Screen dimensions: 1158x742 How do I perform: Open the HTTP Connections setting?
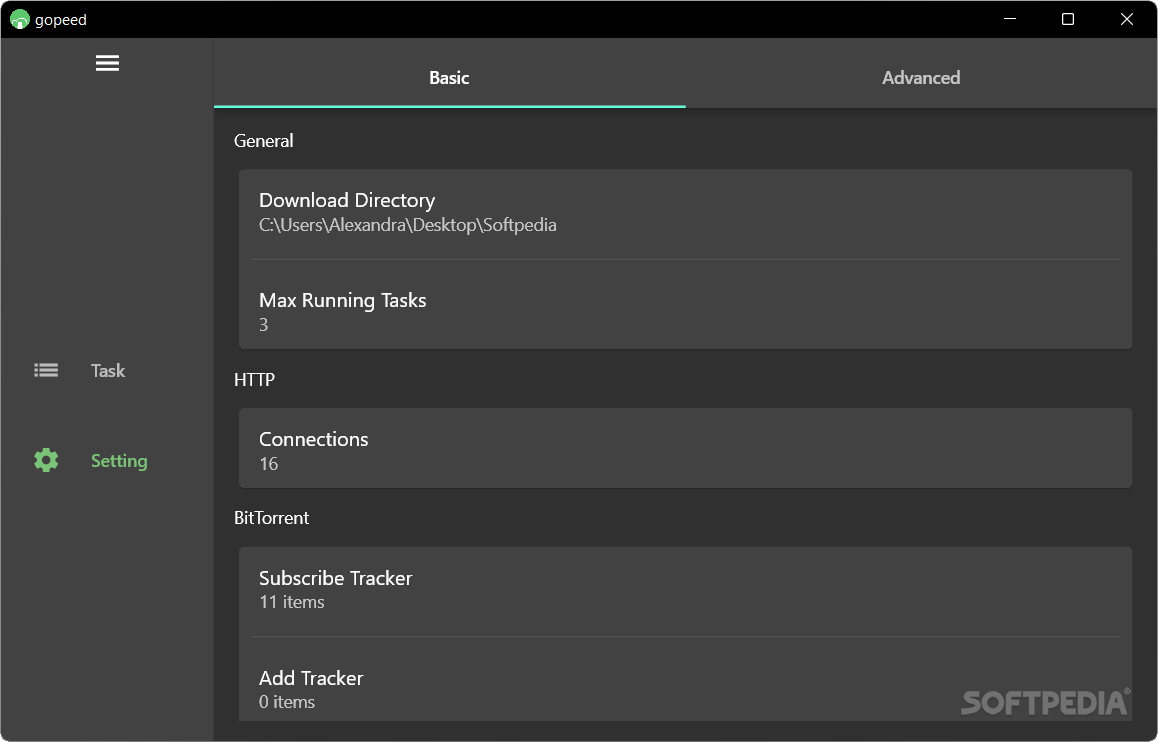685,448
